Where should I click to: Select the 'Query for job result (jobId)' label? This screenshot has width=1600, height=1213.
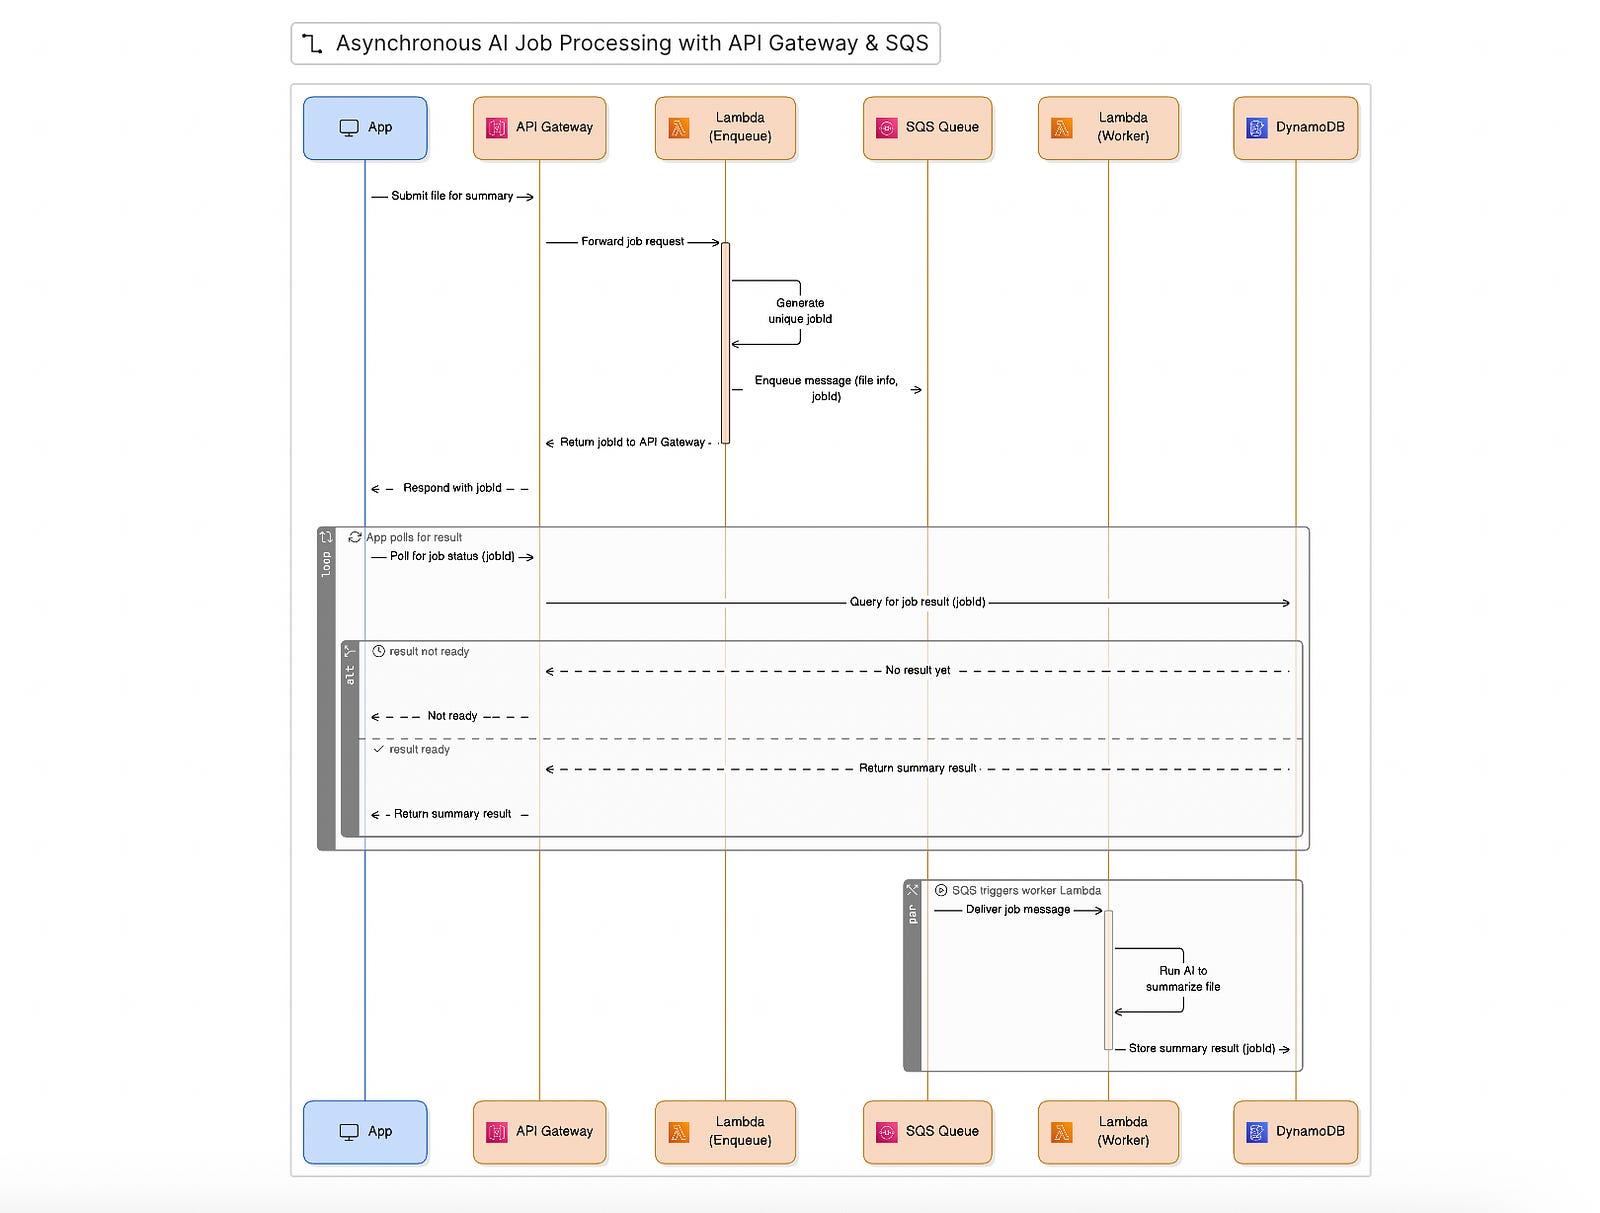click(917, 602)
